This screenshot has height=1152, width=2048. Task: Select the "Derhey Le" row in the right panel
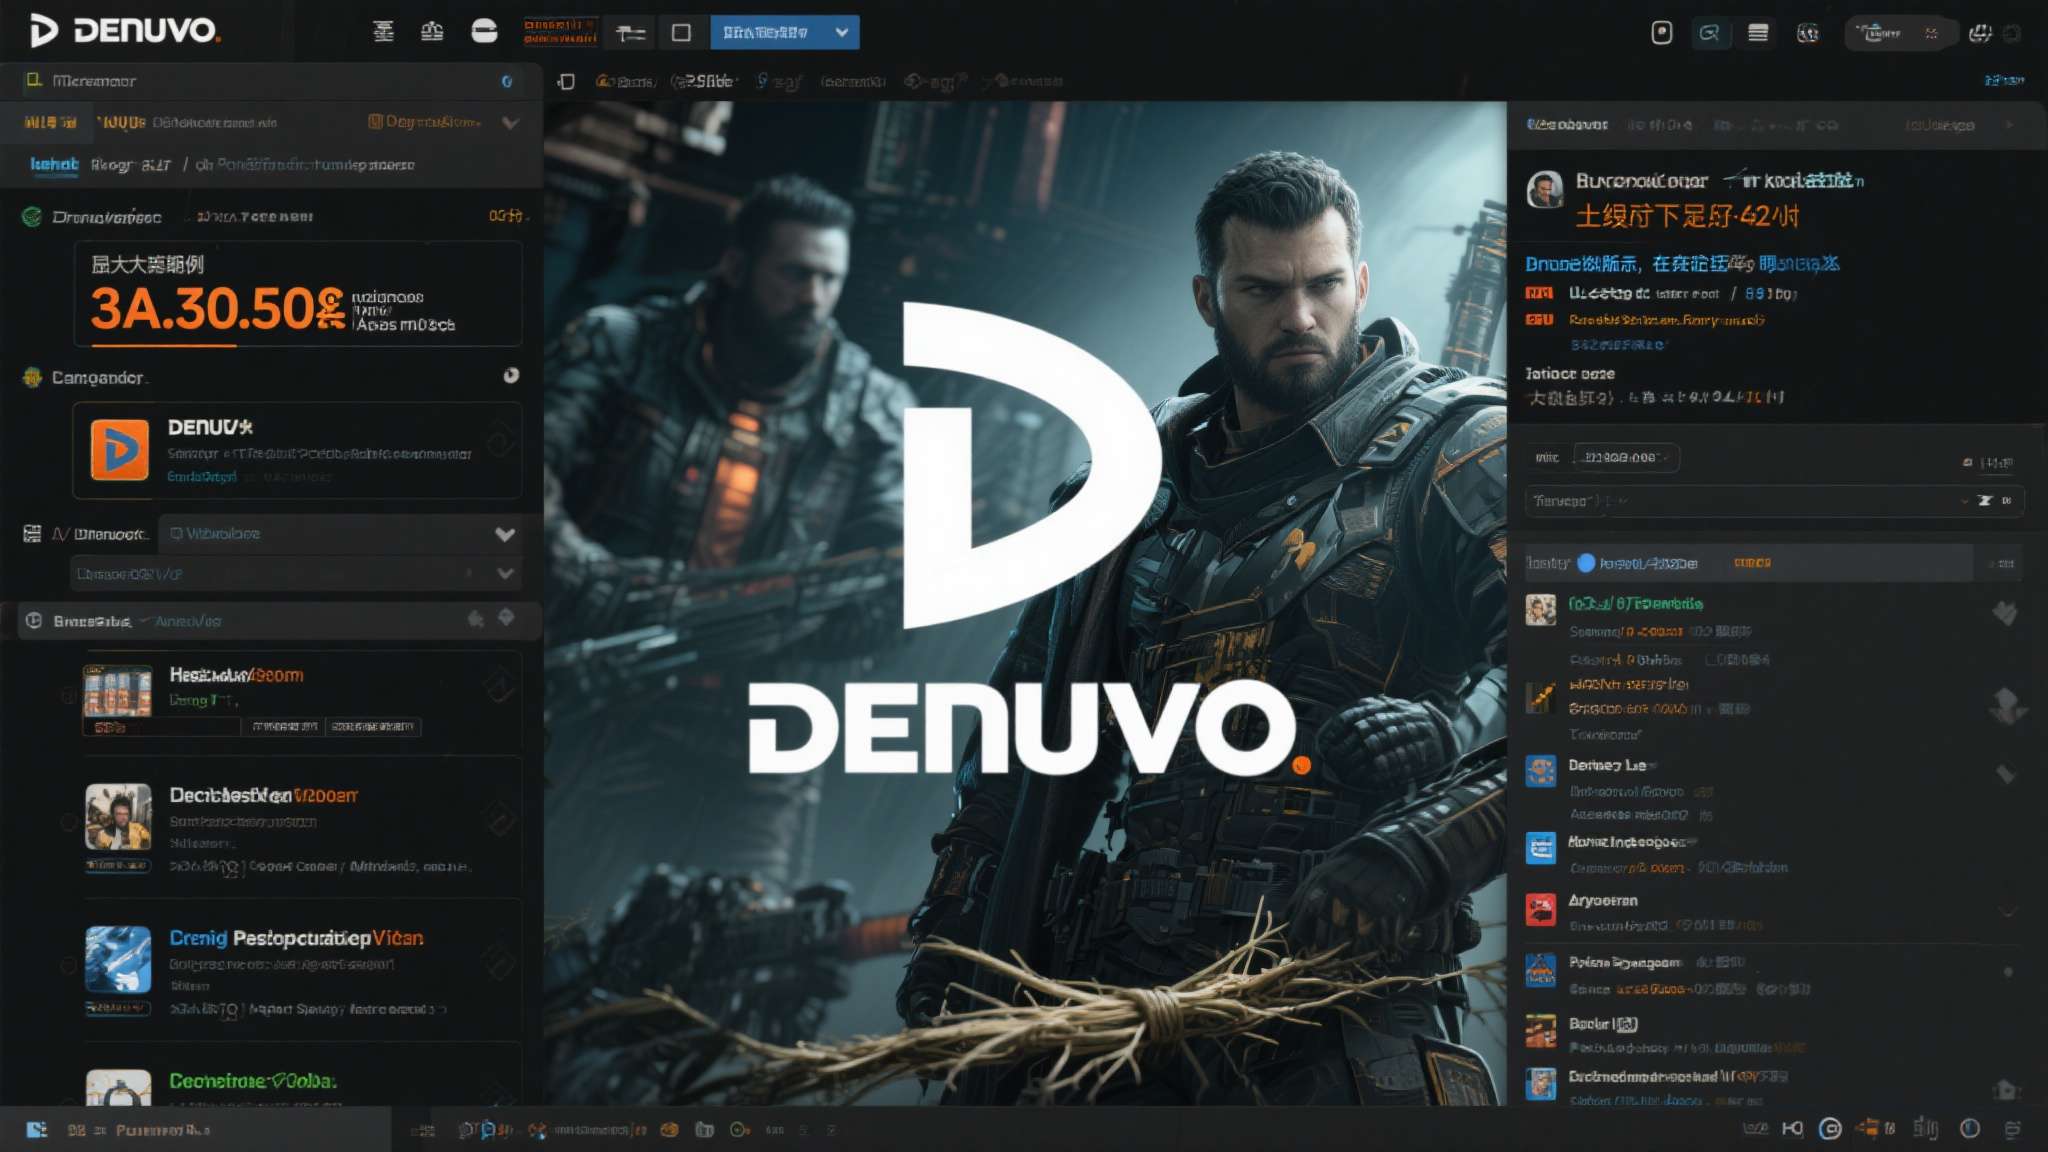[x=1773, y=790]
